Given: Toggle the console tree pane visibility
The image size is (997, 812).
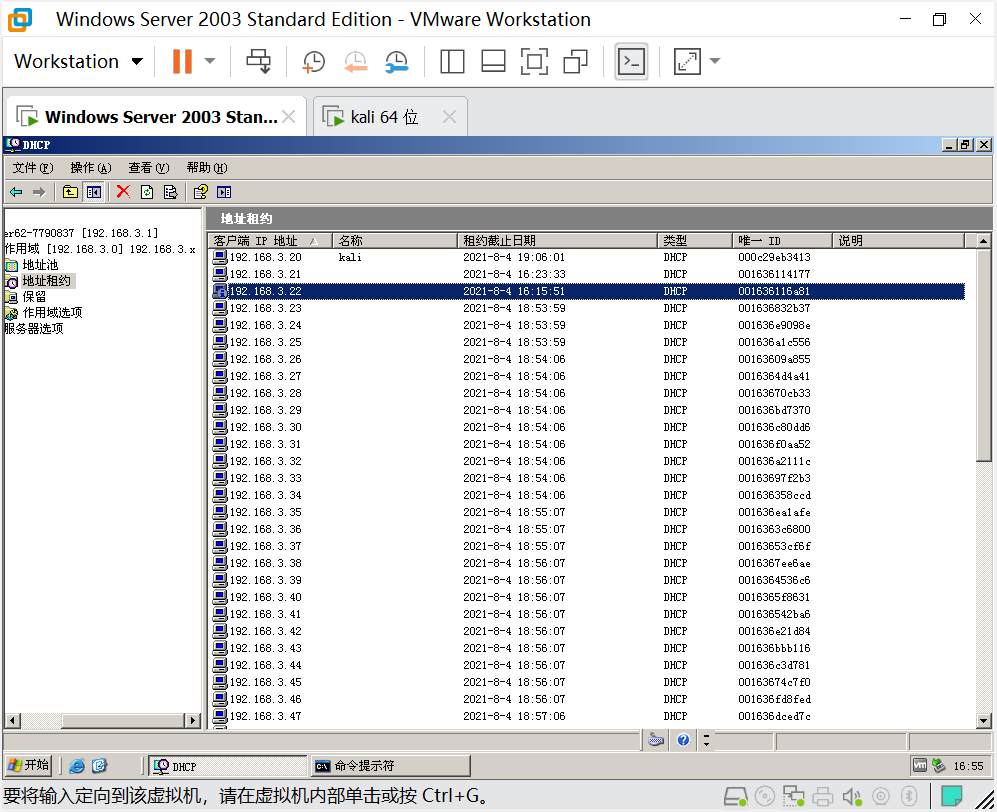Looking at the screenshot, I should coord(93,192).
